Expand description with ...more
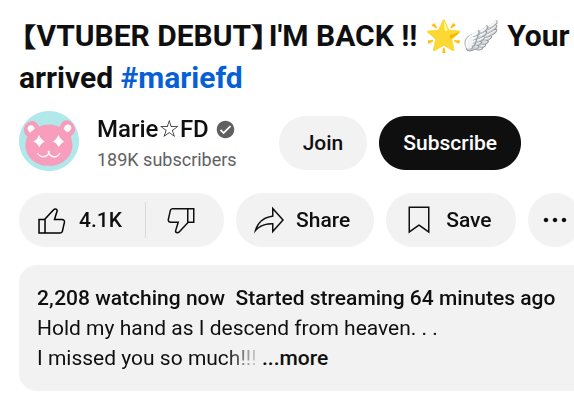The image size is (574, 395). click(295, 358)
